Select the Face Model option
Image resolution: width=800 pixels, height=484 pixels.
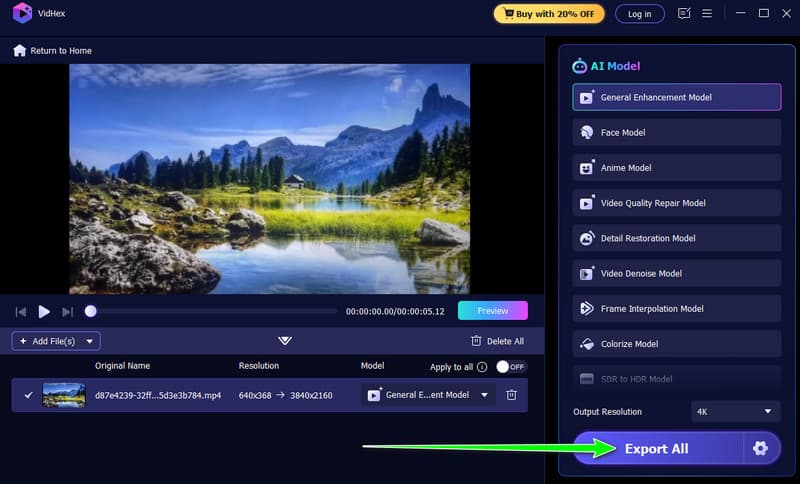pyautogui.click(x=677, y=132)
